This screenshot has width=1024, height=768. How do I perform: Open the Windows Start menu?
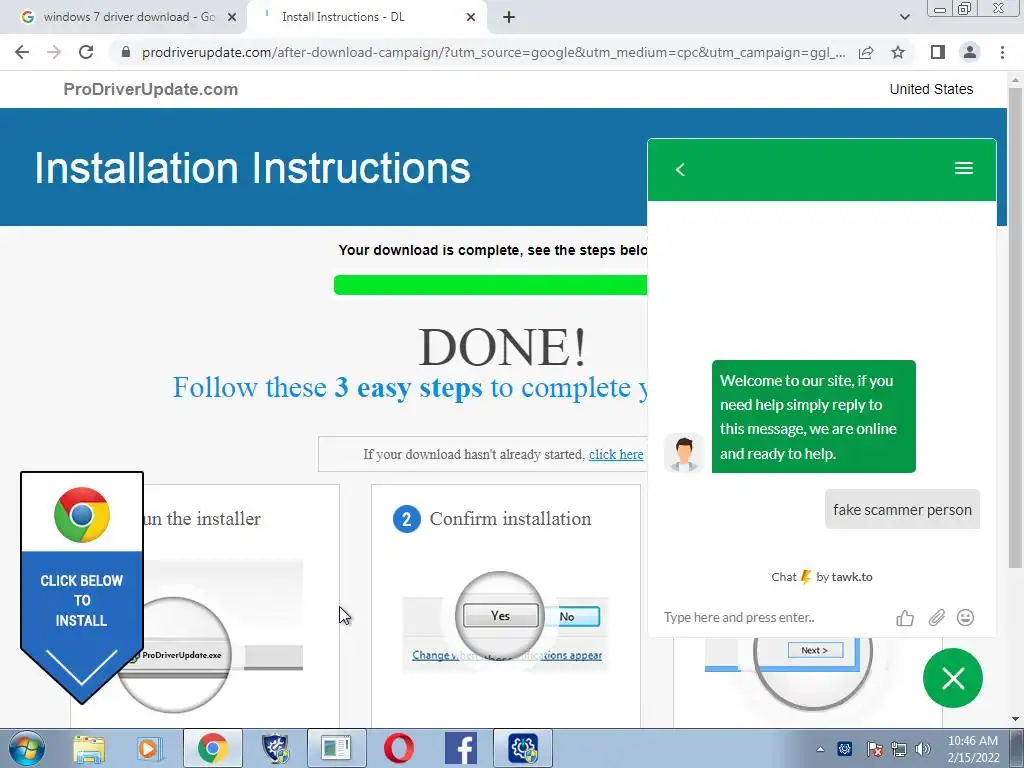tap(26, 748)
